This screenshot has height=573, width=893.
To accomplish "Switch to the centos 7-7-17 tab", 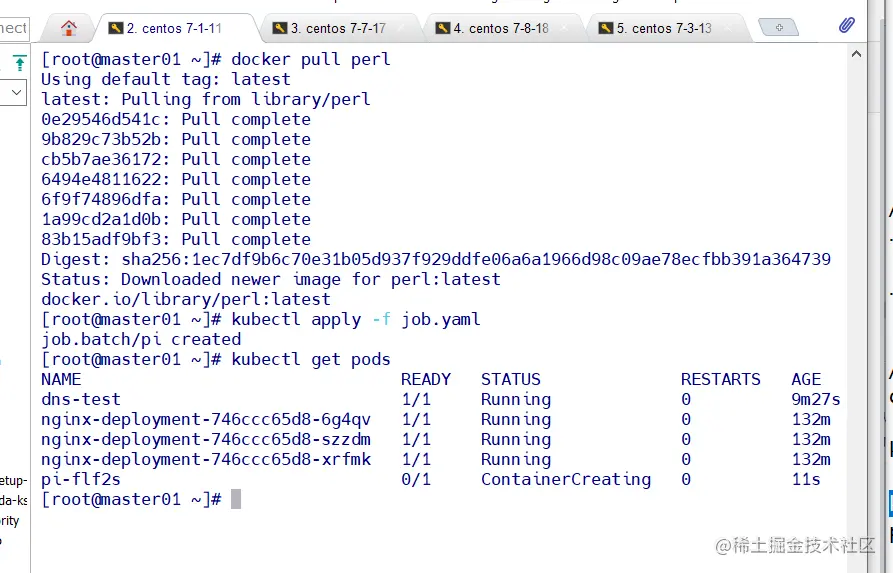I will (338, 29).
